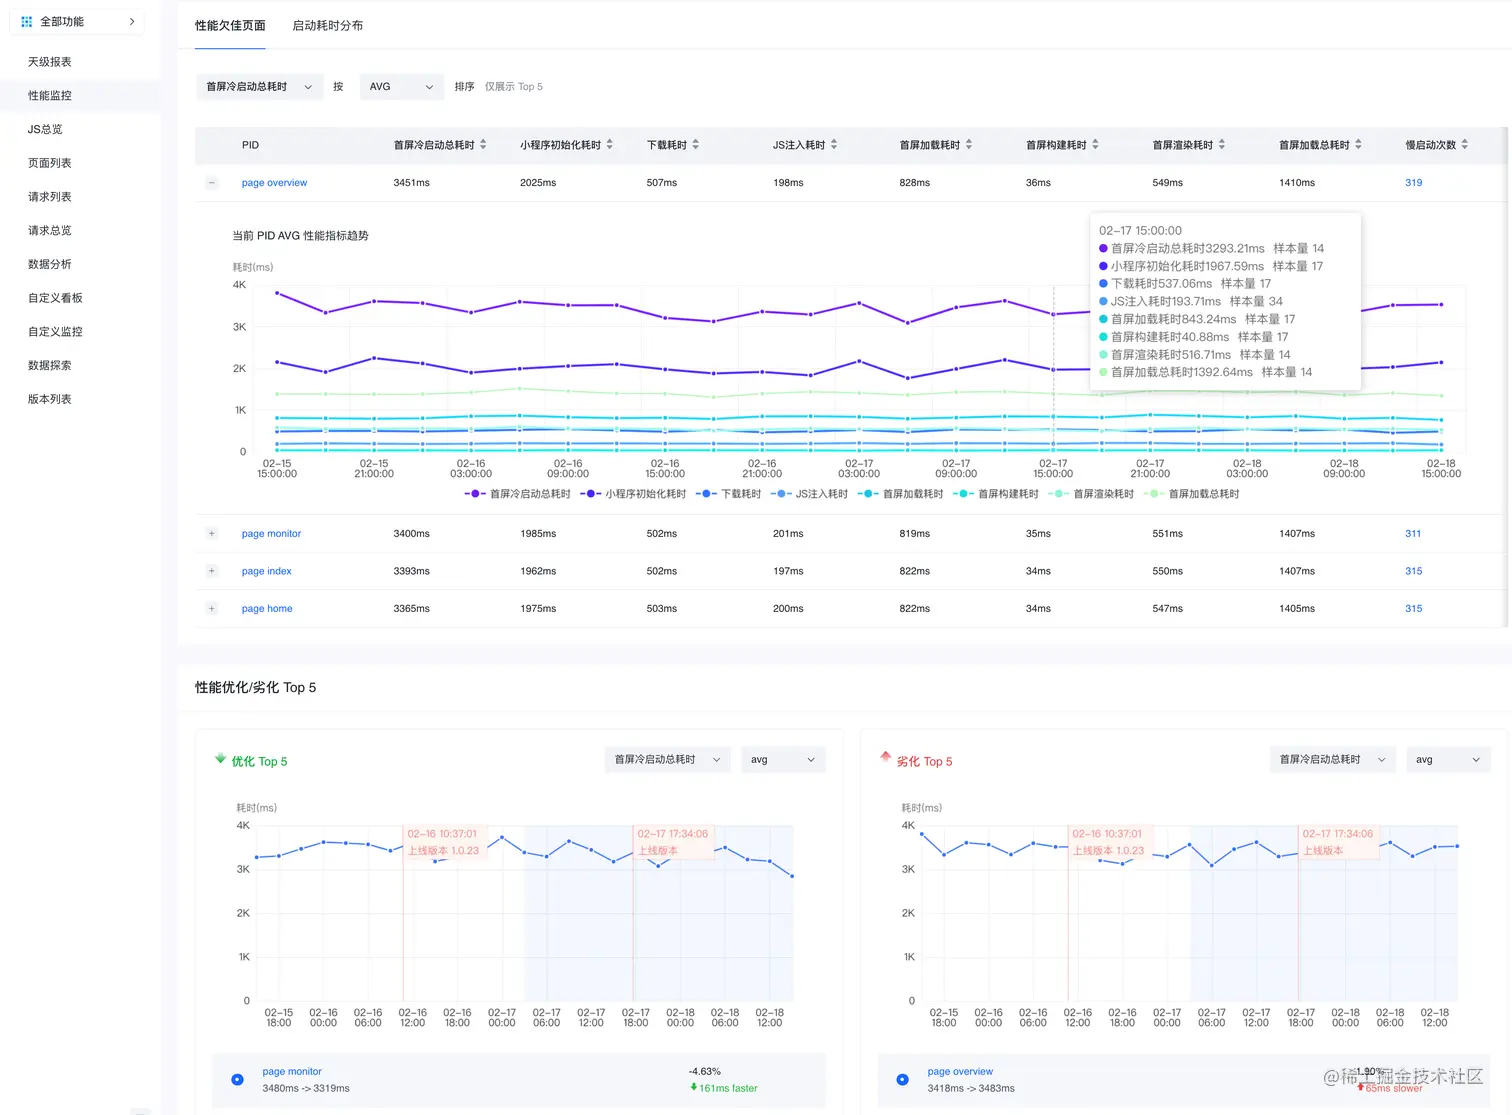1512x1115 pixels.
Task: Open the 全部功能 grid icon
Action: tap(27, 21)
